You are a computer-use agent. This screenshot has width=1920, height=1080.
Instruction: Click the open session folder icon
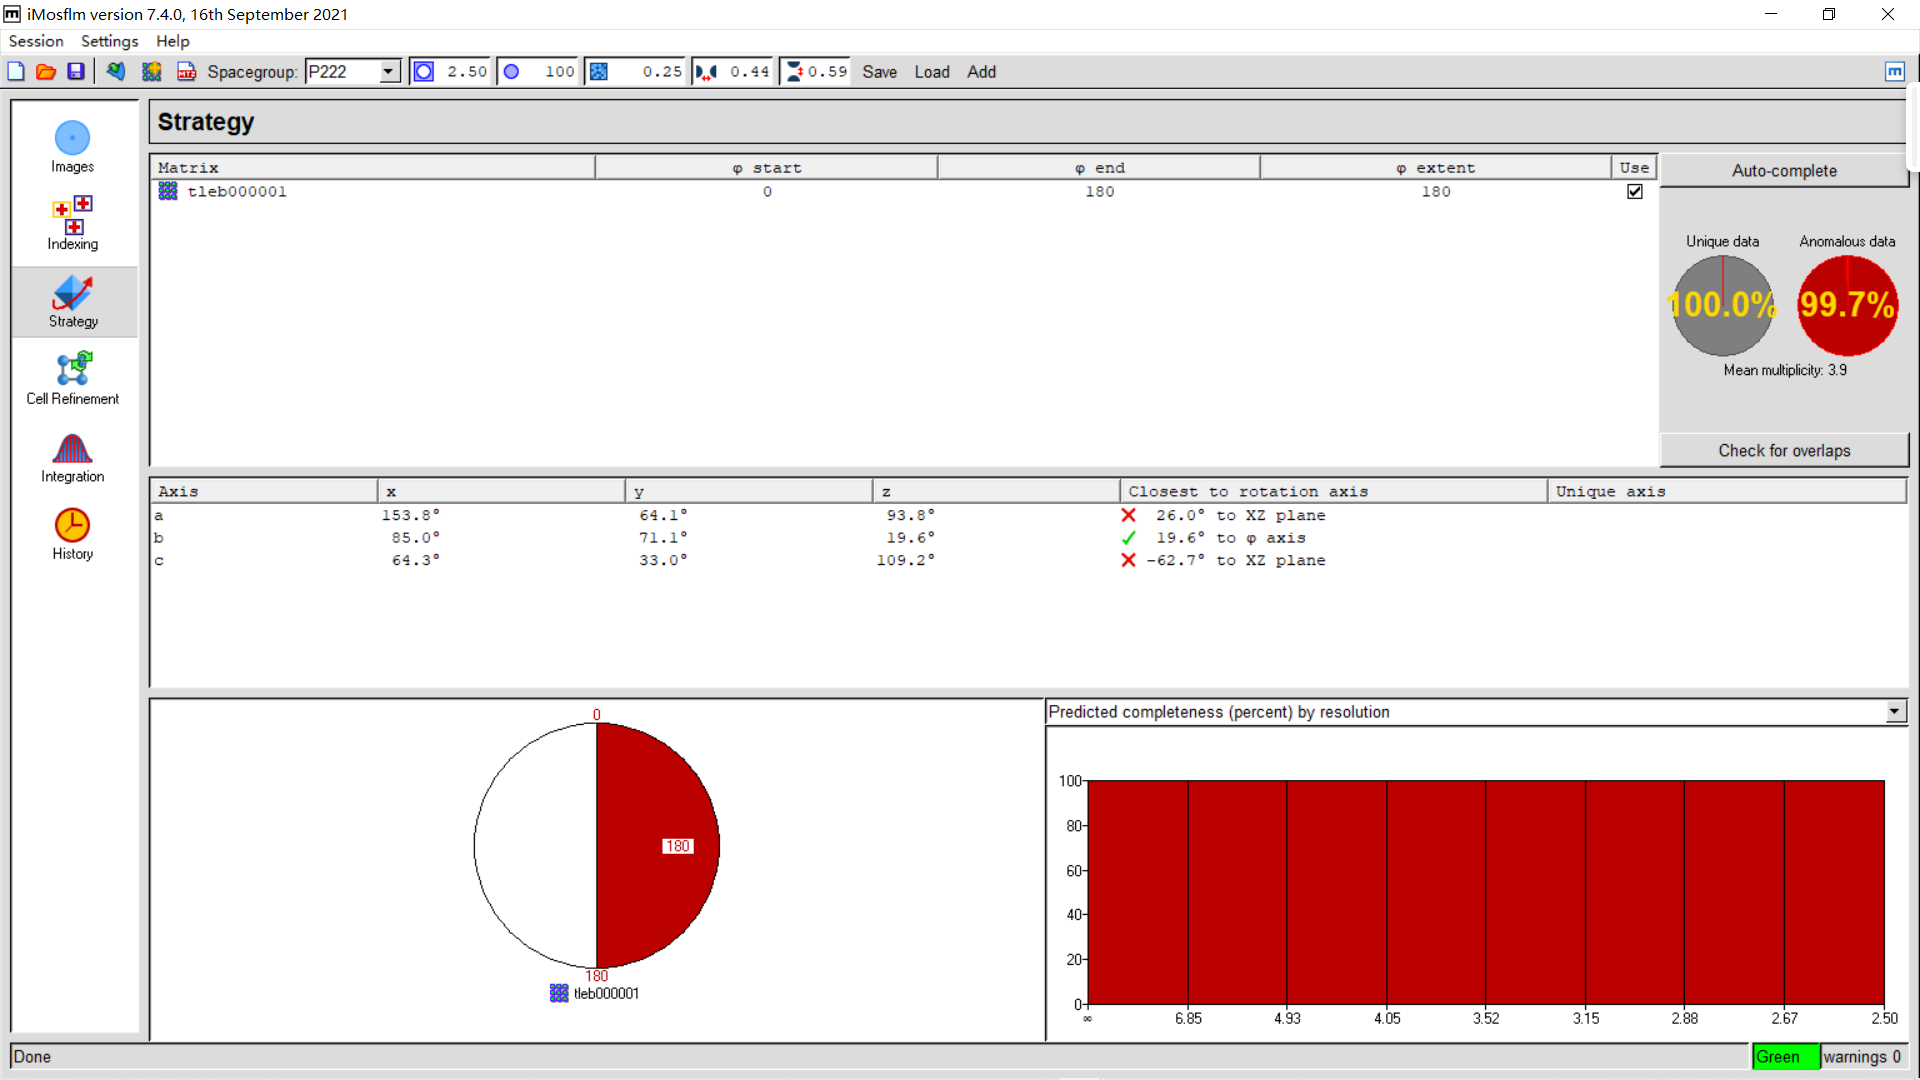(46, 72)
